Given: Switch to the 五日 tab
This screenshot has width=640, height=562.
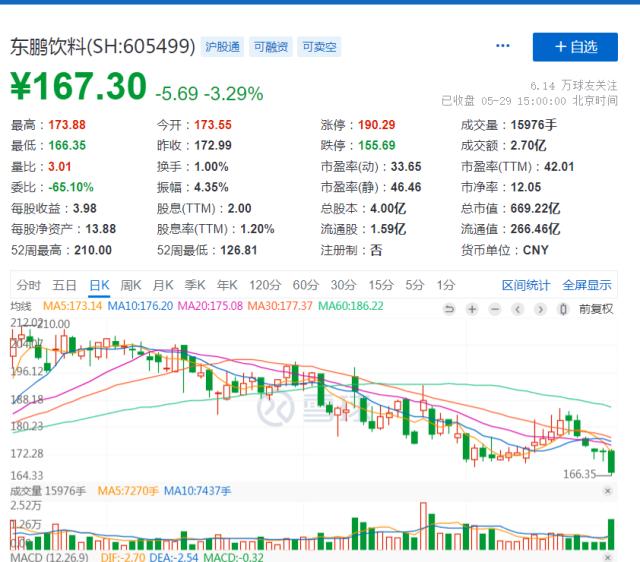Looking at the screenshot, I should (64, 285).
